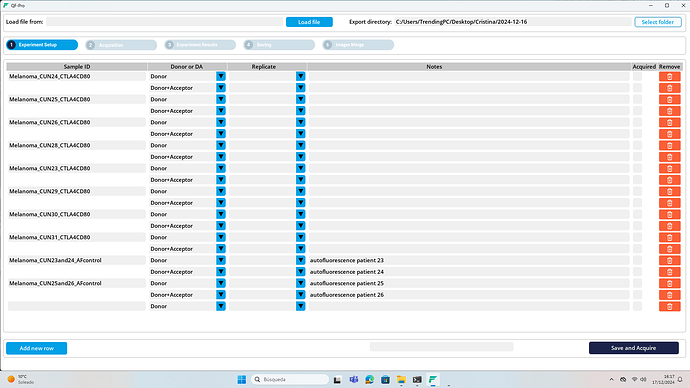Go to the Saving step tab
The height and width of the screenshot is (388, 690).
[279, 45]
